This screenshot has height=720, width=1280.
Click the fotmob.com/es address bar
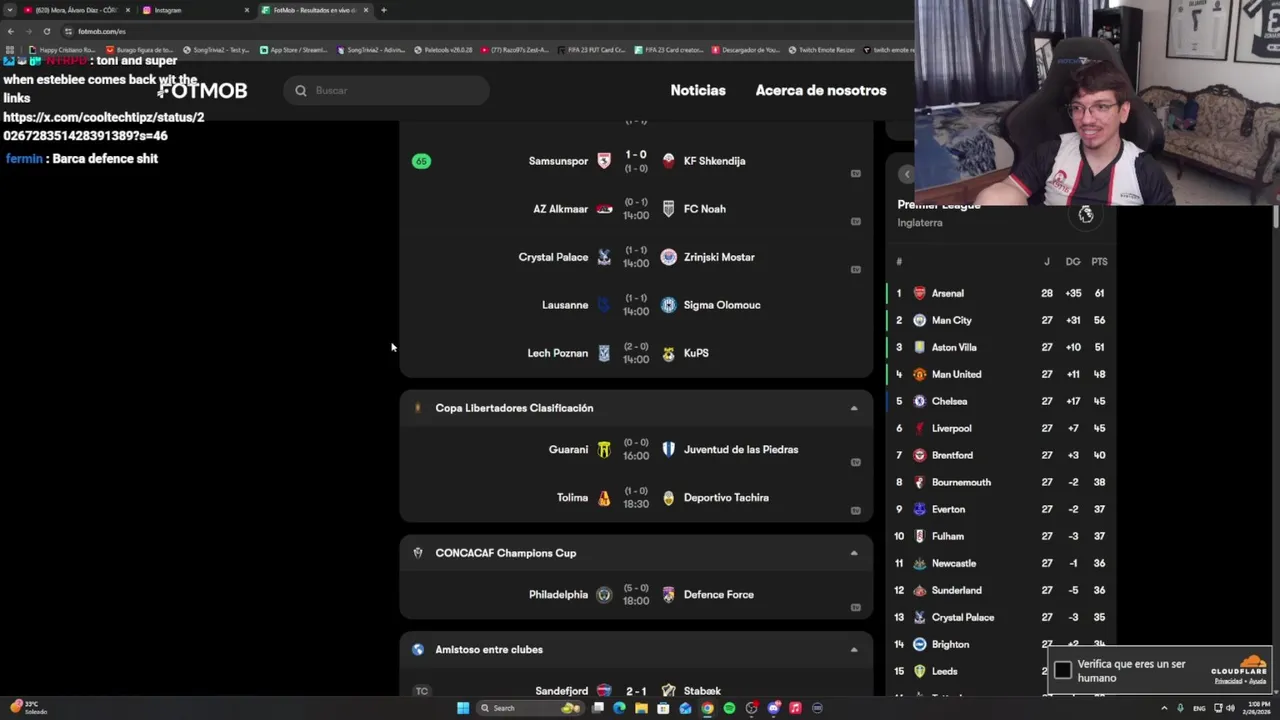point(102,31)
